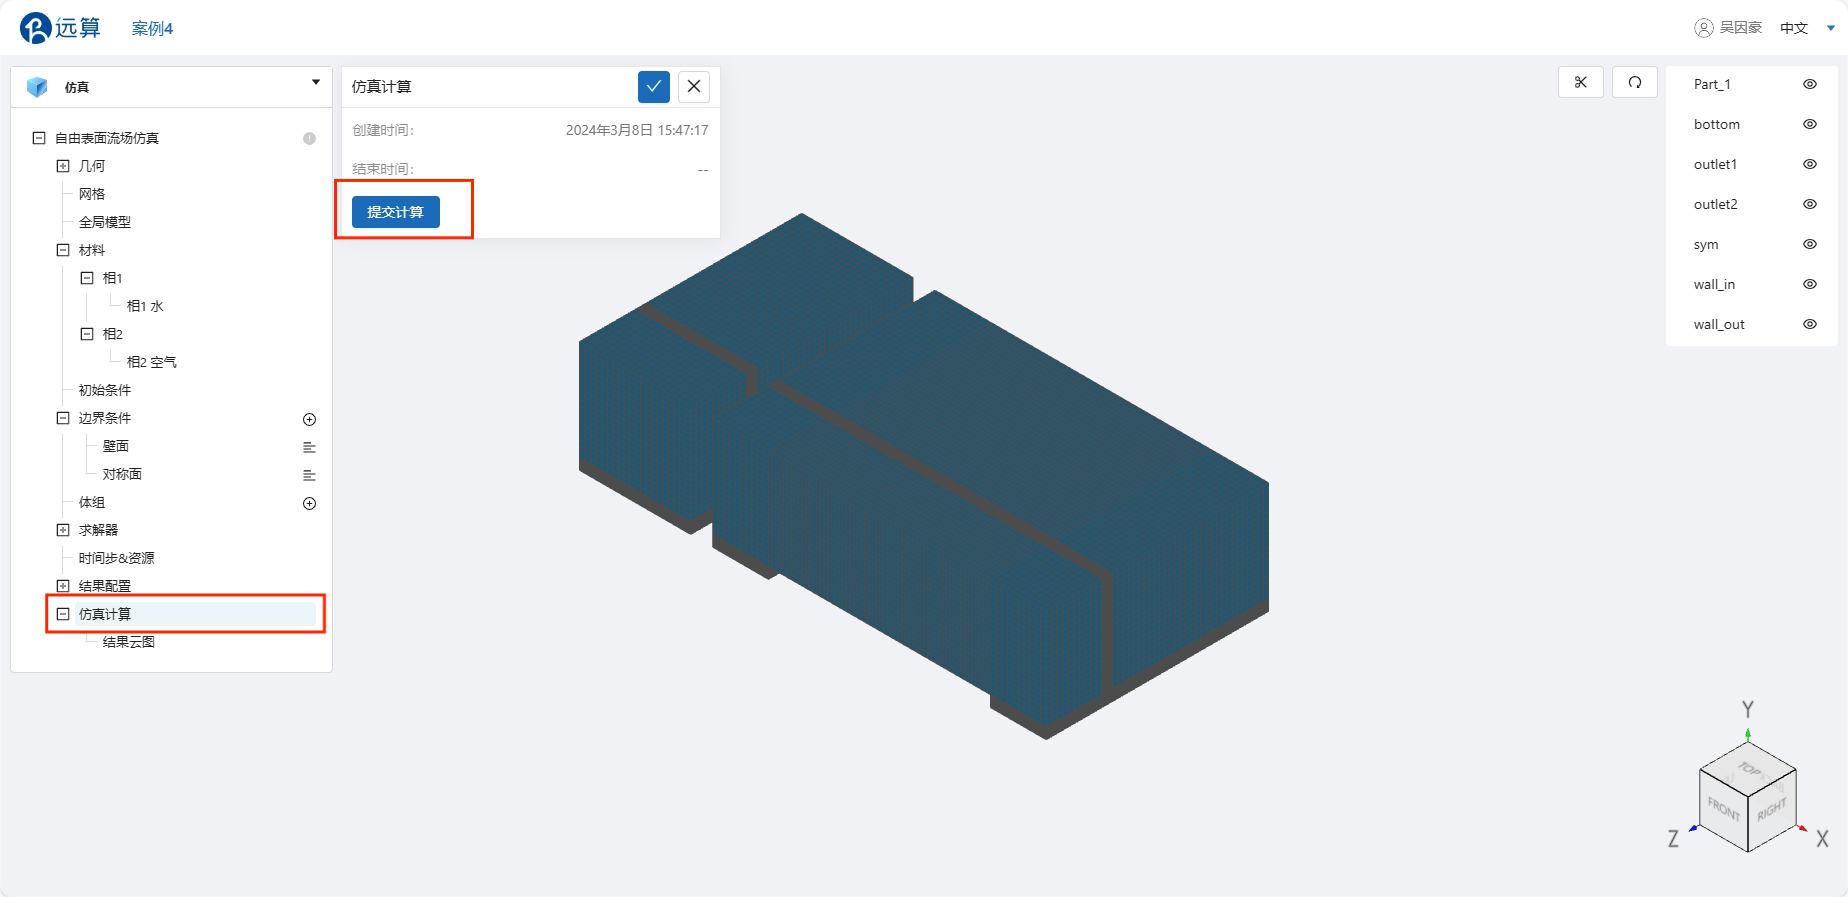
Task: Select 时间步&资源 in the tree
Action: [117, 558]
